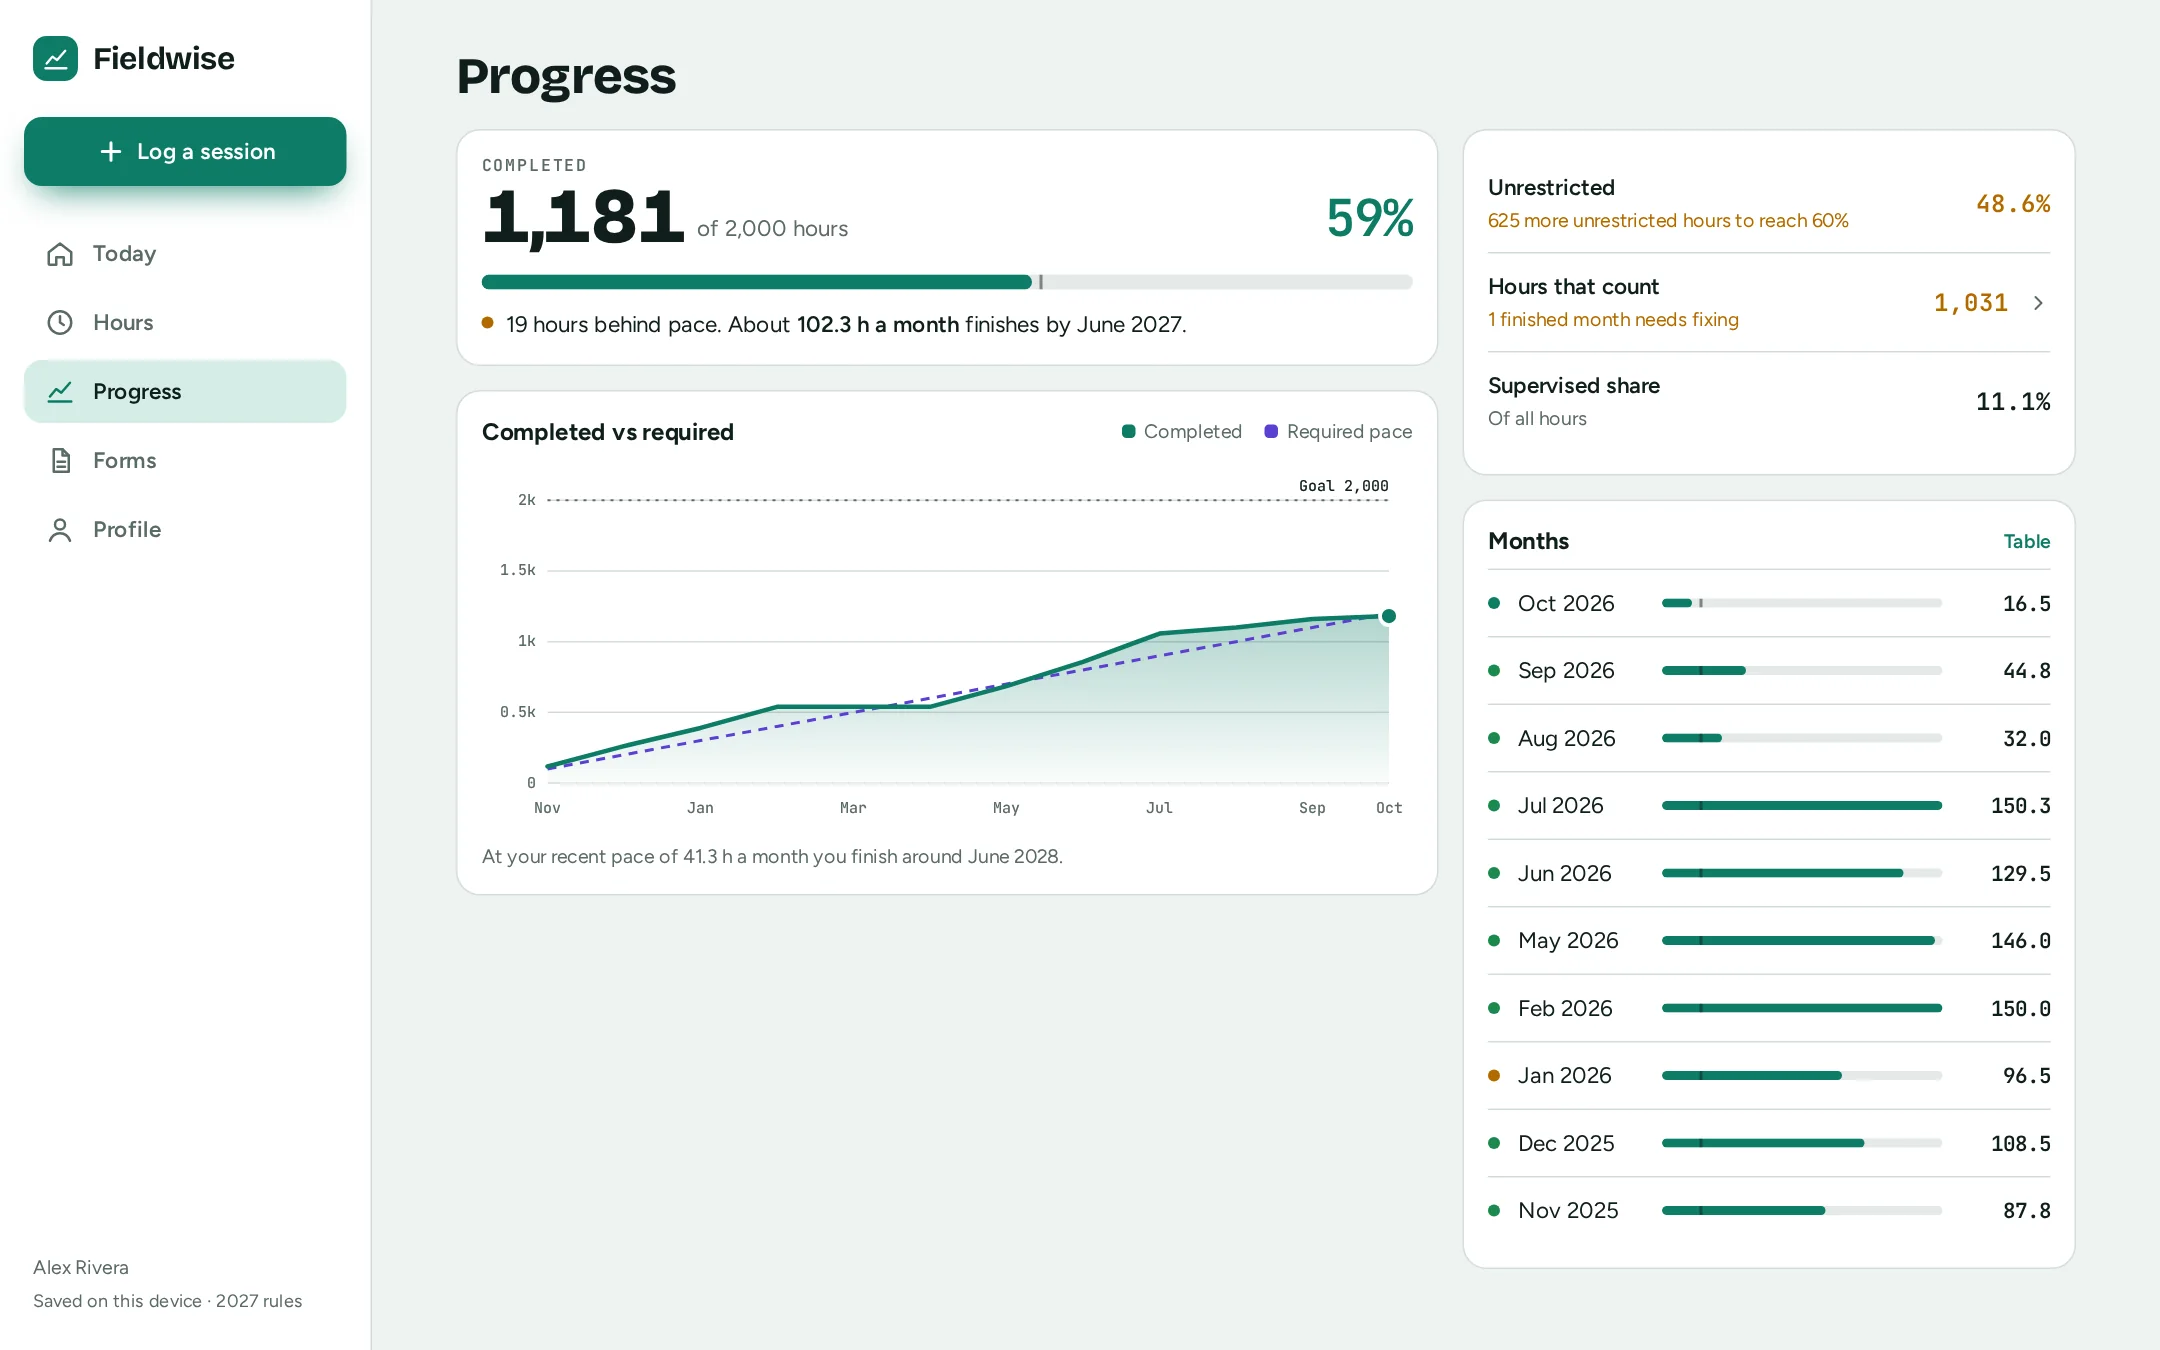
Task: Click the Progress page title
Action: 566,76
